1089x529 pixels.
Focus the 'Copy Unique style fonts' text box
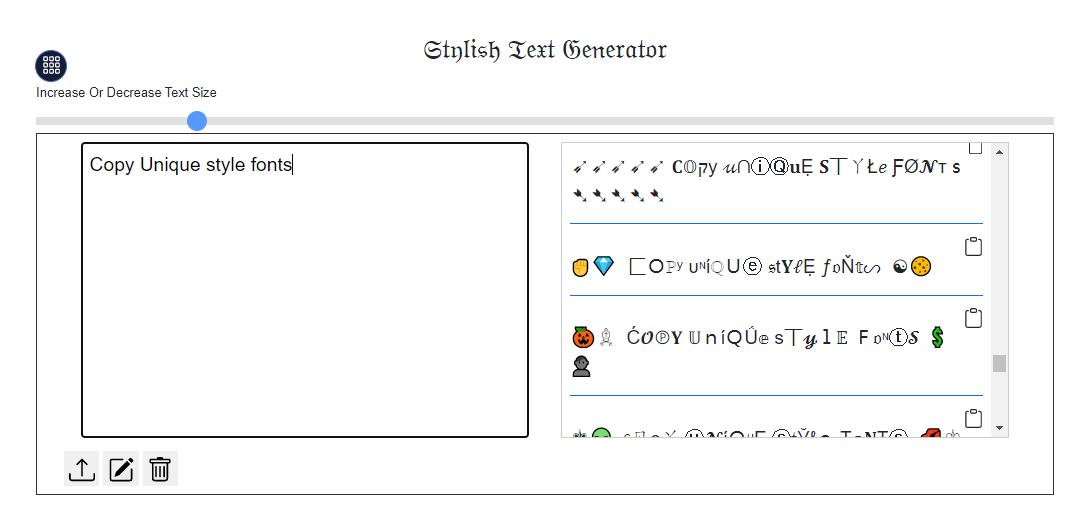[x=305, y=290]
